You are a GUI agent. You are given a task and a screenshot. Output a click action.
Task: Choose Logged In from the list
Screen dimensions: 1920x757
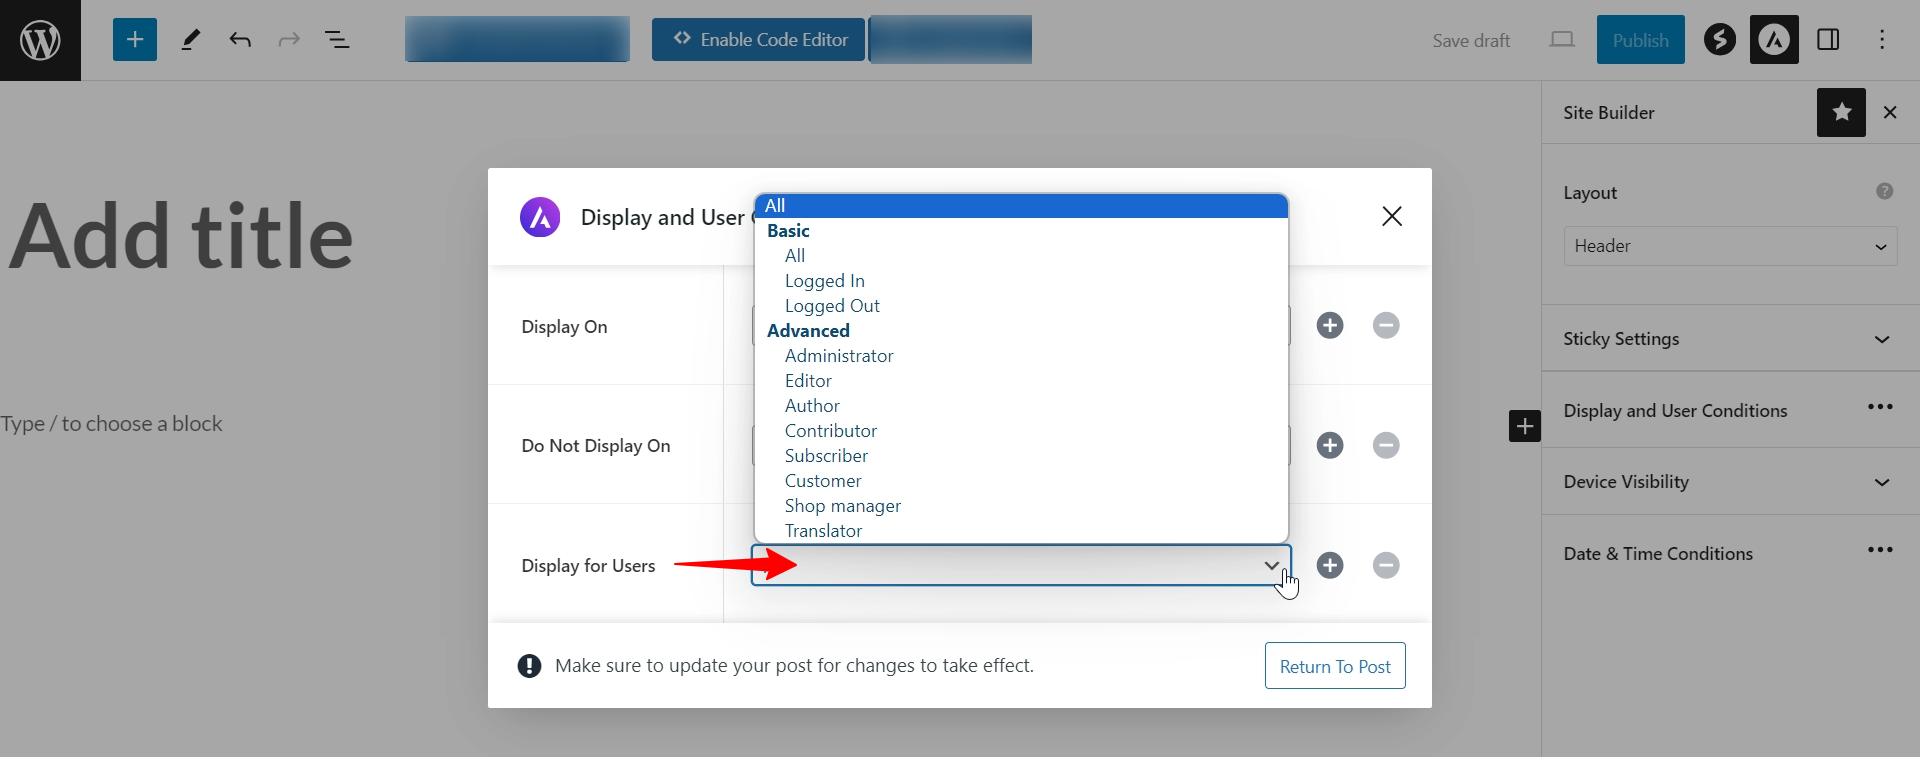tap(824, 281)
